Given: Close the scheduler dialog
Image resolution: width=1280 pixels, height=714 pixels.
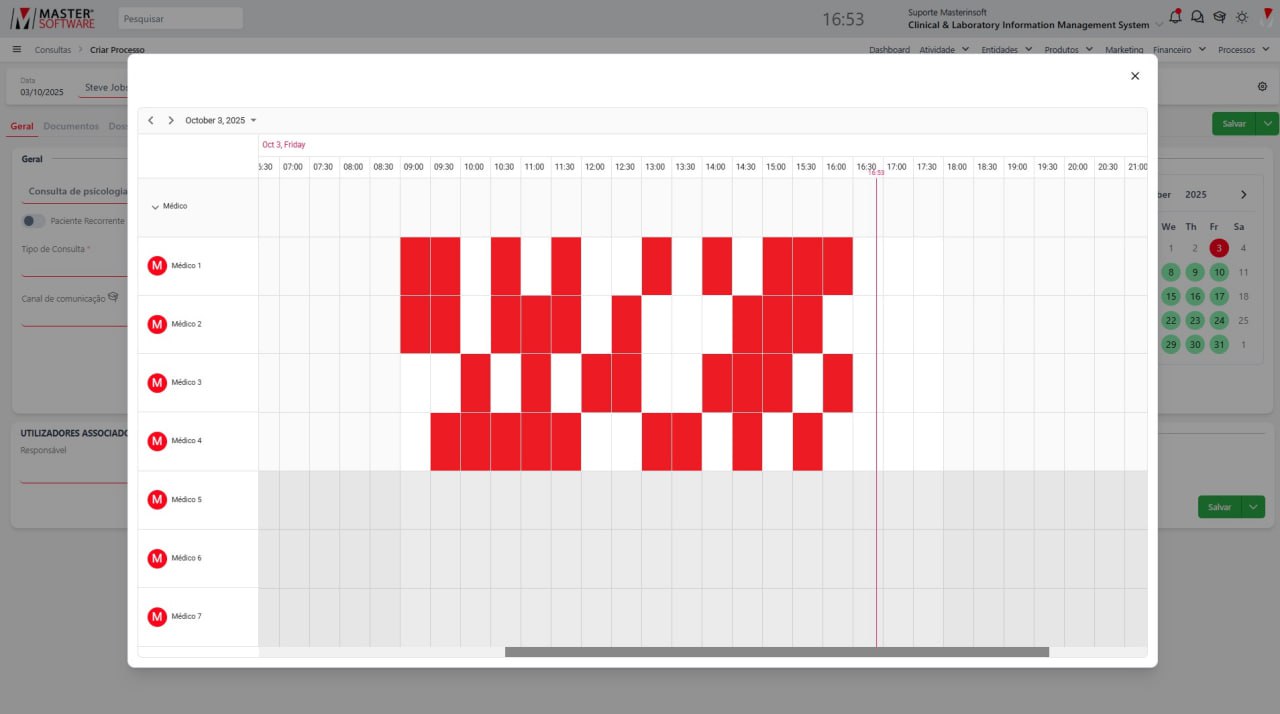Looking at the screenshot, I should point(1135,76).
